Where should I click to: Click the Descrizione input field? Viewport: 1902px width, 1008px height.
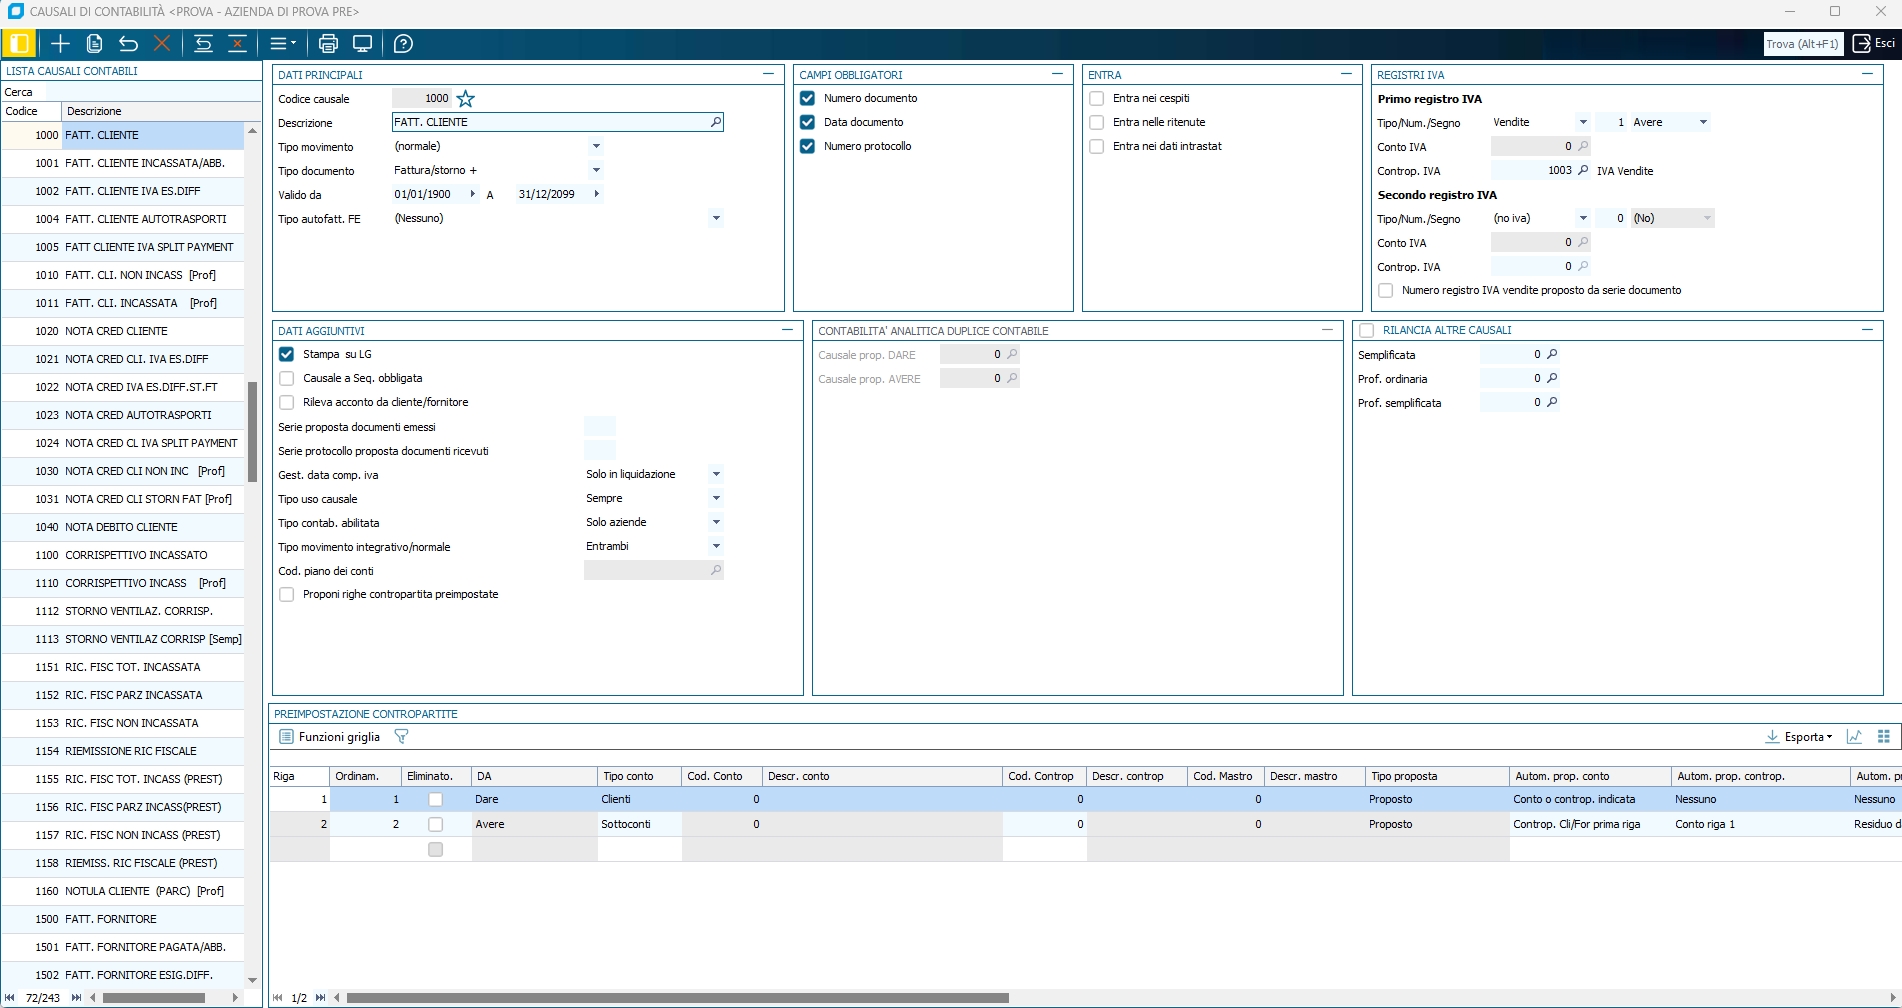pos(550,122)
